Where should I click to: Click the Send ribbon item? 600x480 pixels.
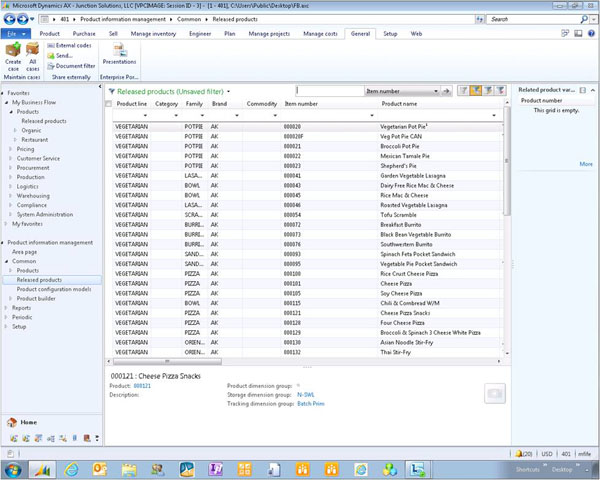63,56
